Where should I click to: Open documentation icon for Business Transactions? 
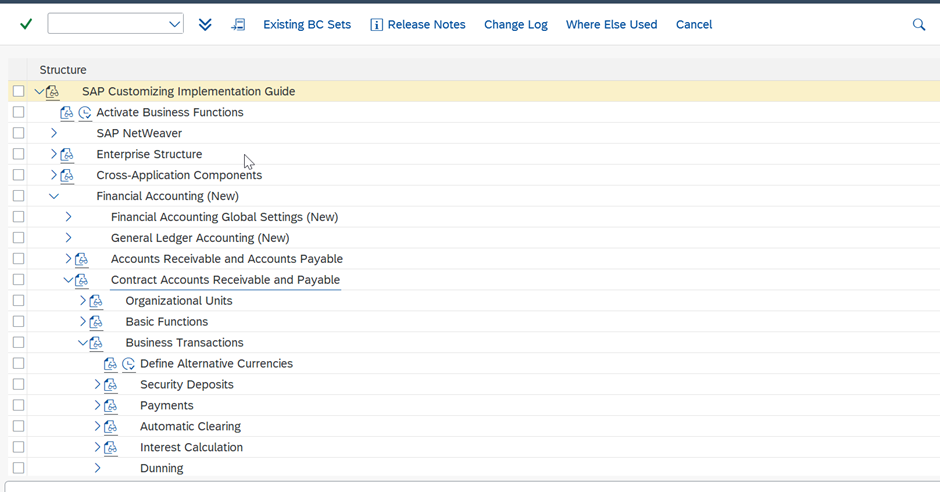click(96, 343)
